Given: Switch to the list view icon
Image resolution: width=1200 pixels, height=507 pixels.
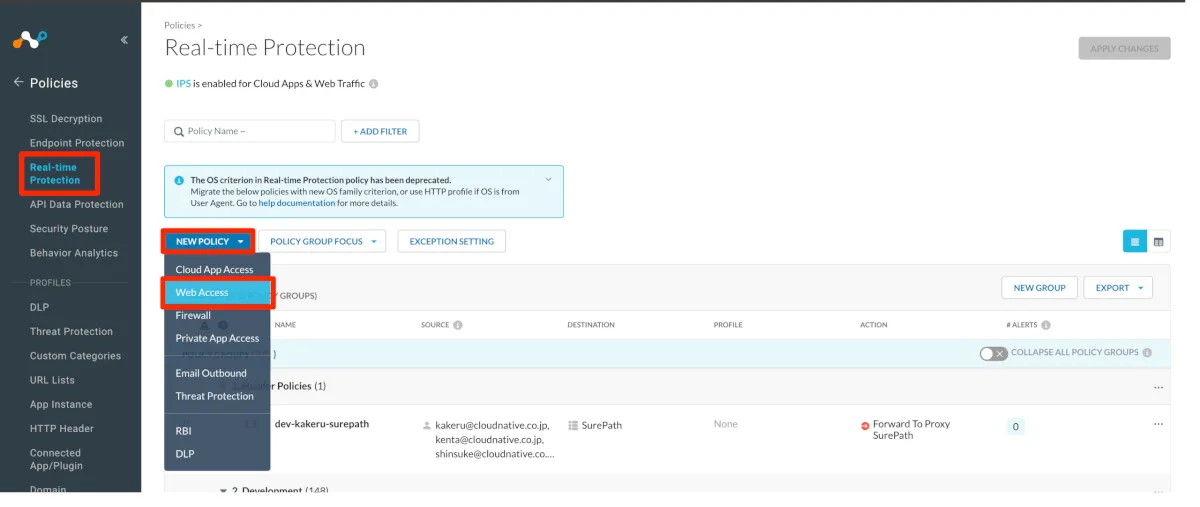Looking at the screenshot, I should point(1134,241).
